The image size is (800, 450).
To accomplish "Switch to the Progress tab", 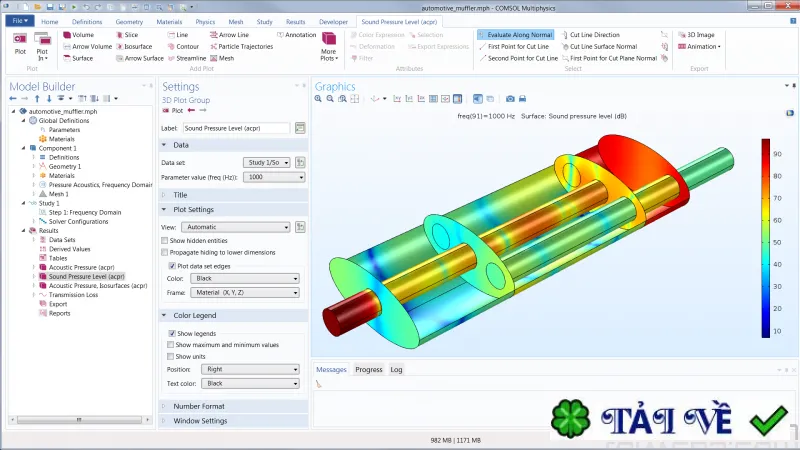I will 369,369.
